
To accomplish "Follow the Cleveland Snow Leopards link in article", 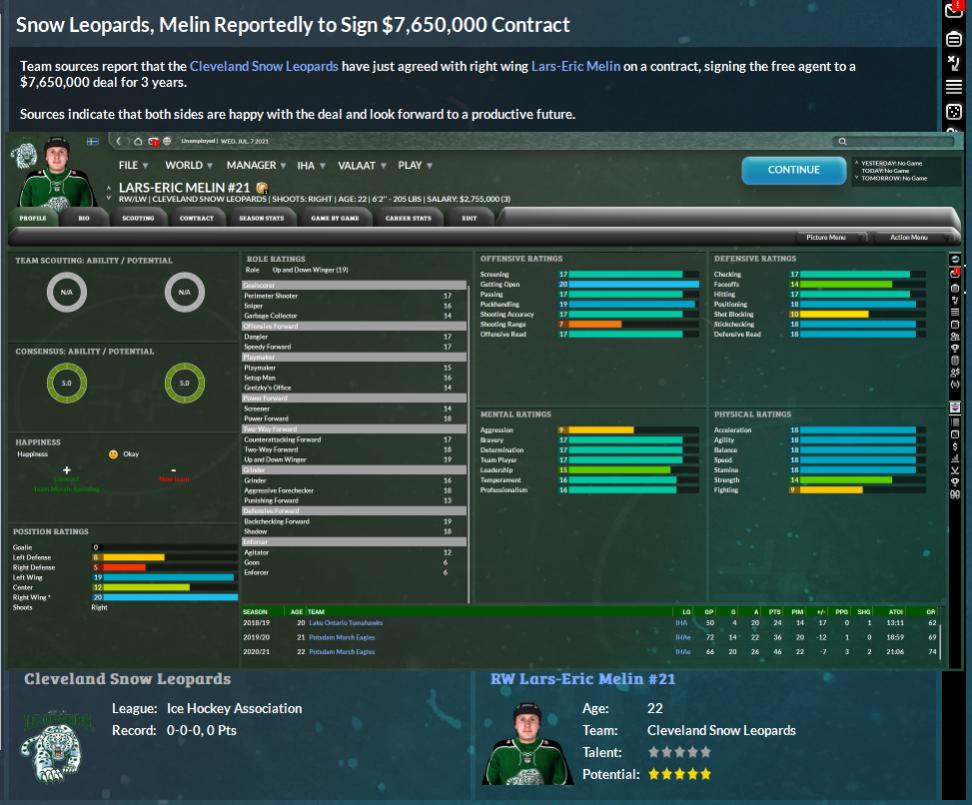I will pos(264,66).
